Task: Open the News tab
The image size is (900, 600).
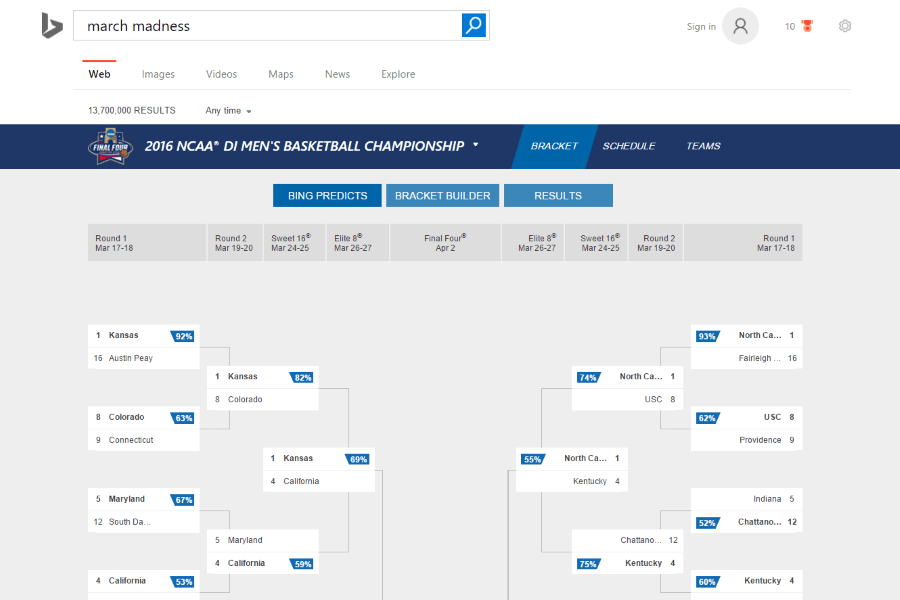Action: pyautogui.click(x=337, y=74)
